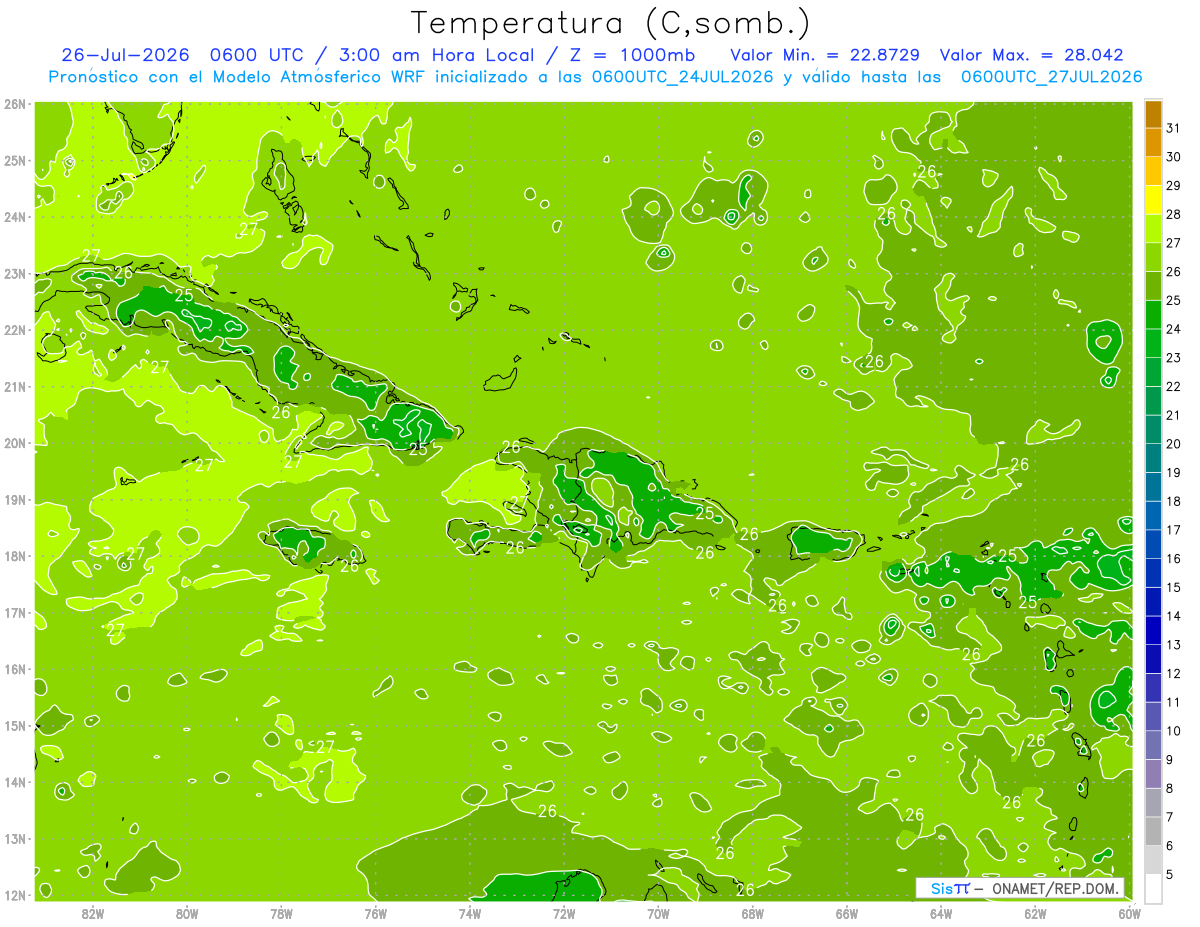Click the 15N latitude axis label
This screenshot has height=927, width=1200.
14,726
